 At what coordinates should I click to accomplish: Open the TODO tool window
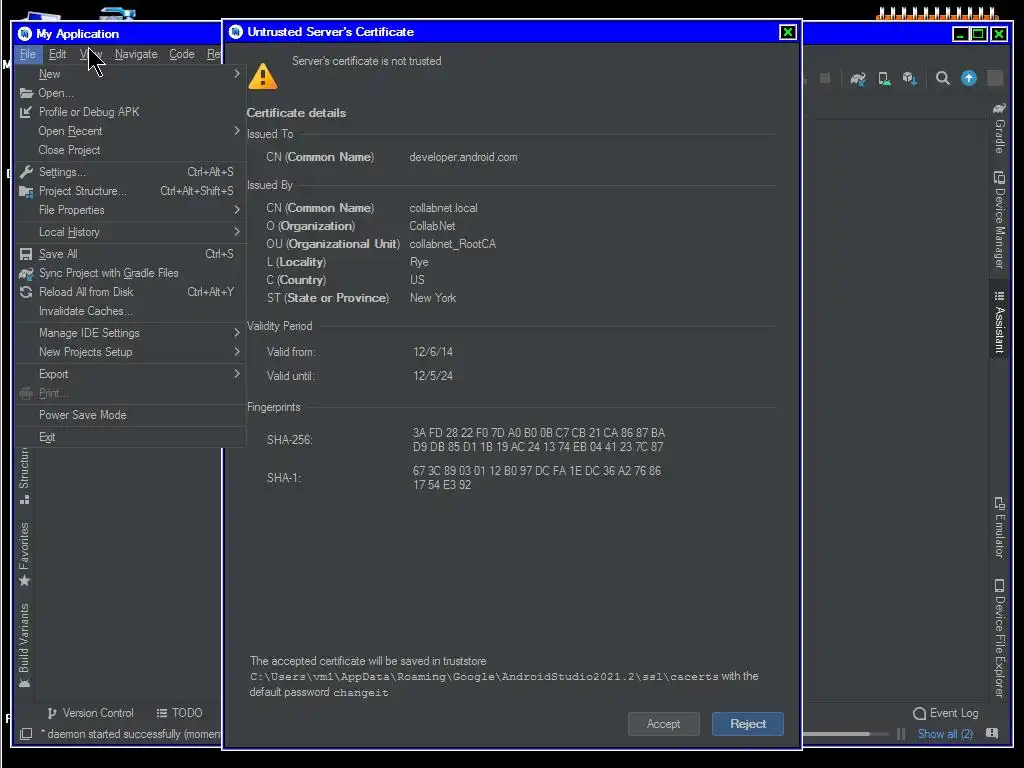(x=180, y=713)
